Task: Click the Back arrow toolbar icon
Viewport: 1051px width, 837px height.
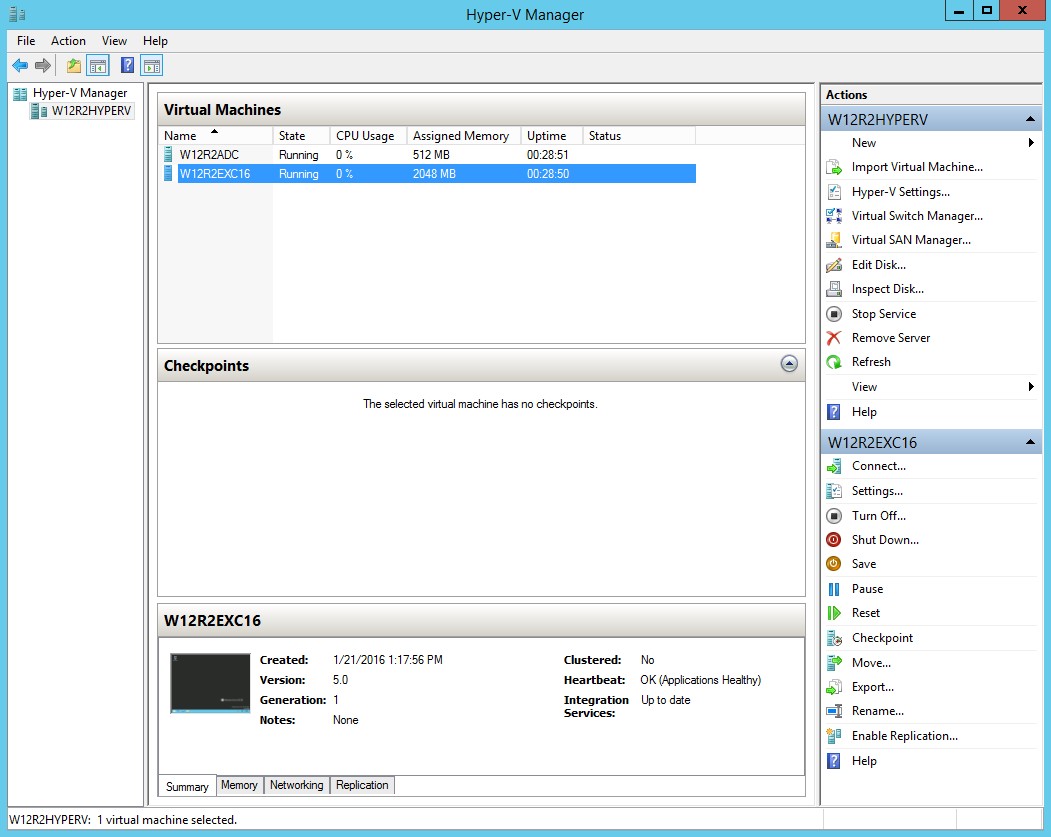Action: 20,66
